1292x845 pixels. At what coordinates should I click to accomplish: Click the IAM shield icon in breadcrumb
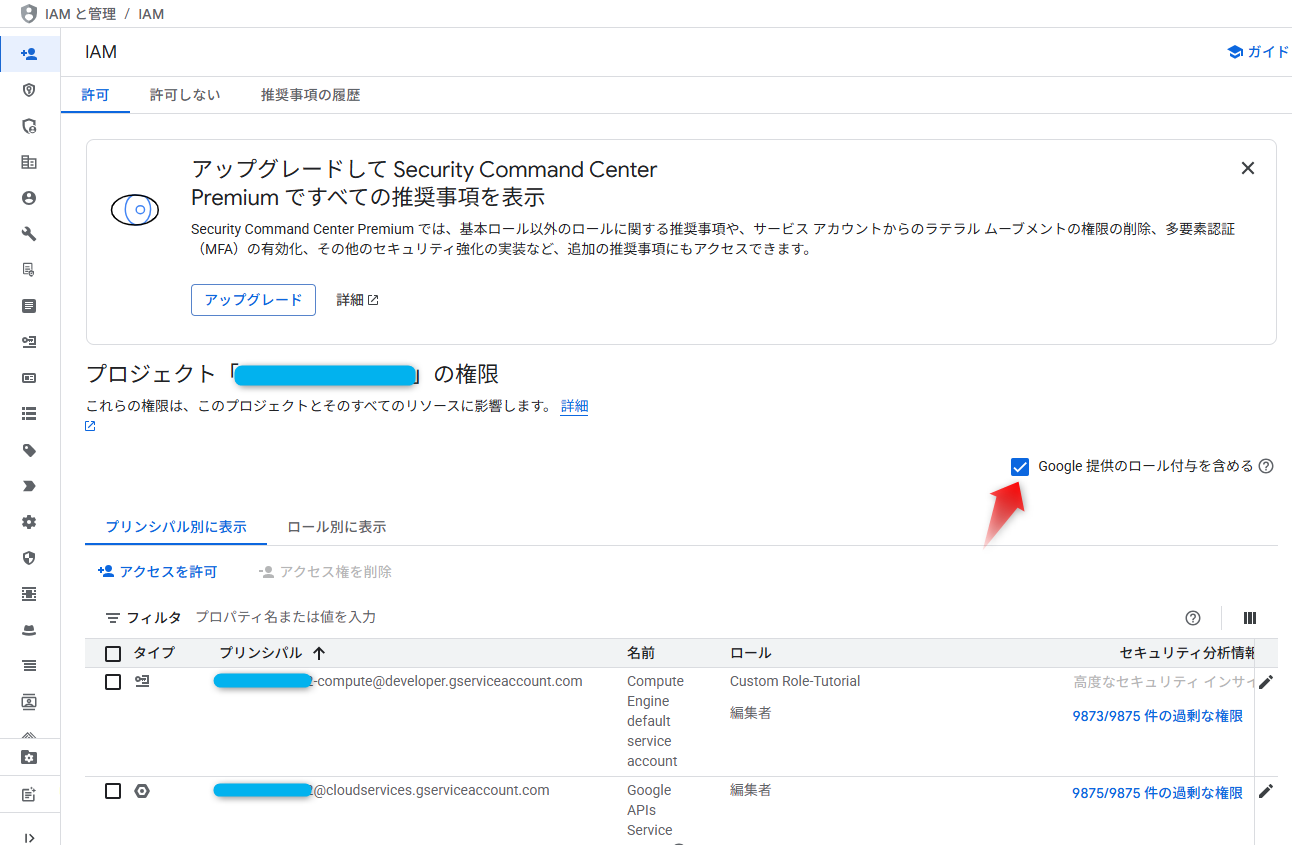[28, 14]
